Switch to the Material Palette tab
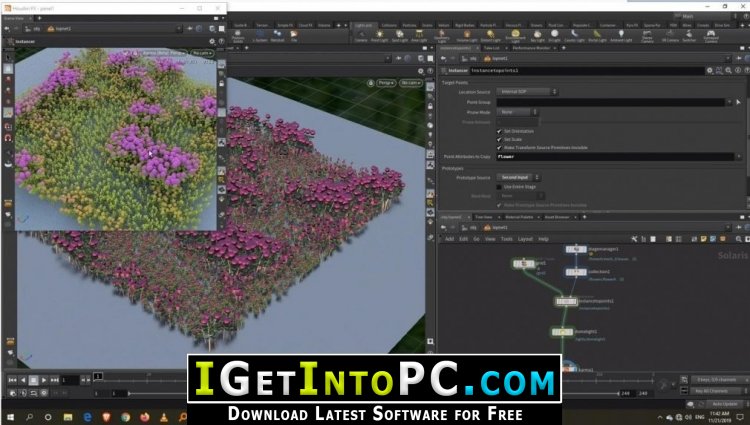The width and height of the screenshot is (750, 425). [519, 217]
